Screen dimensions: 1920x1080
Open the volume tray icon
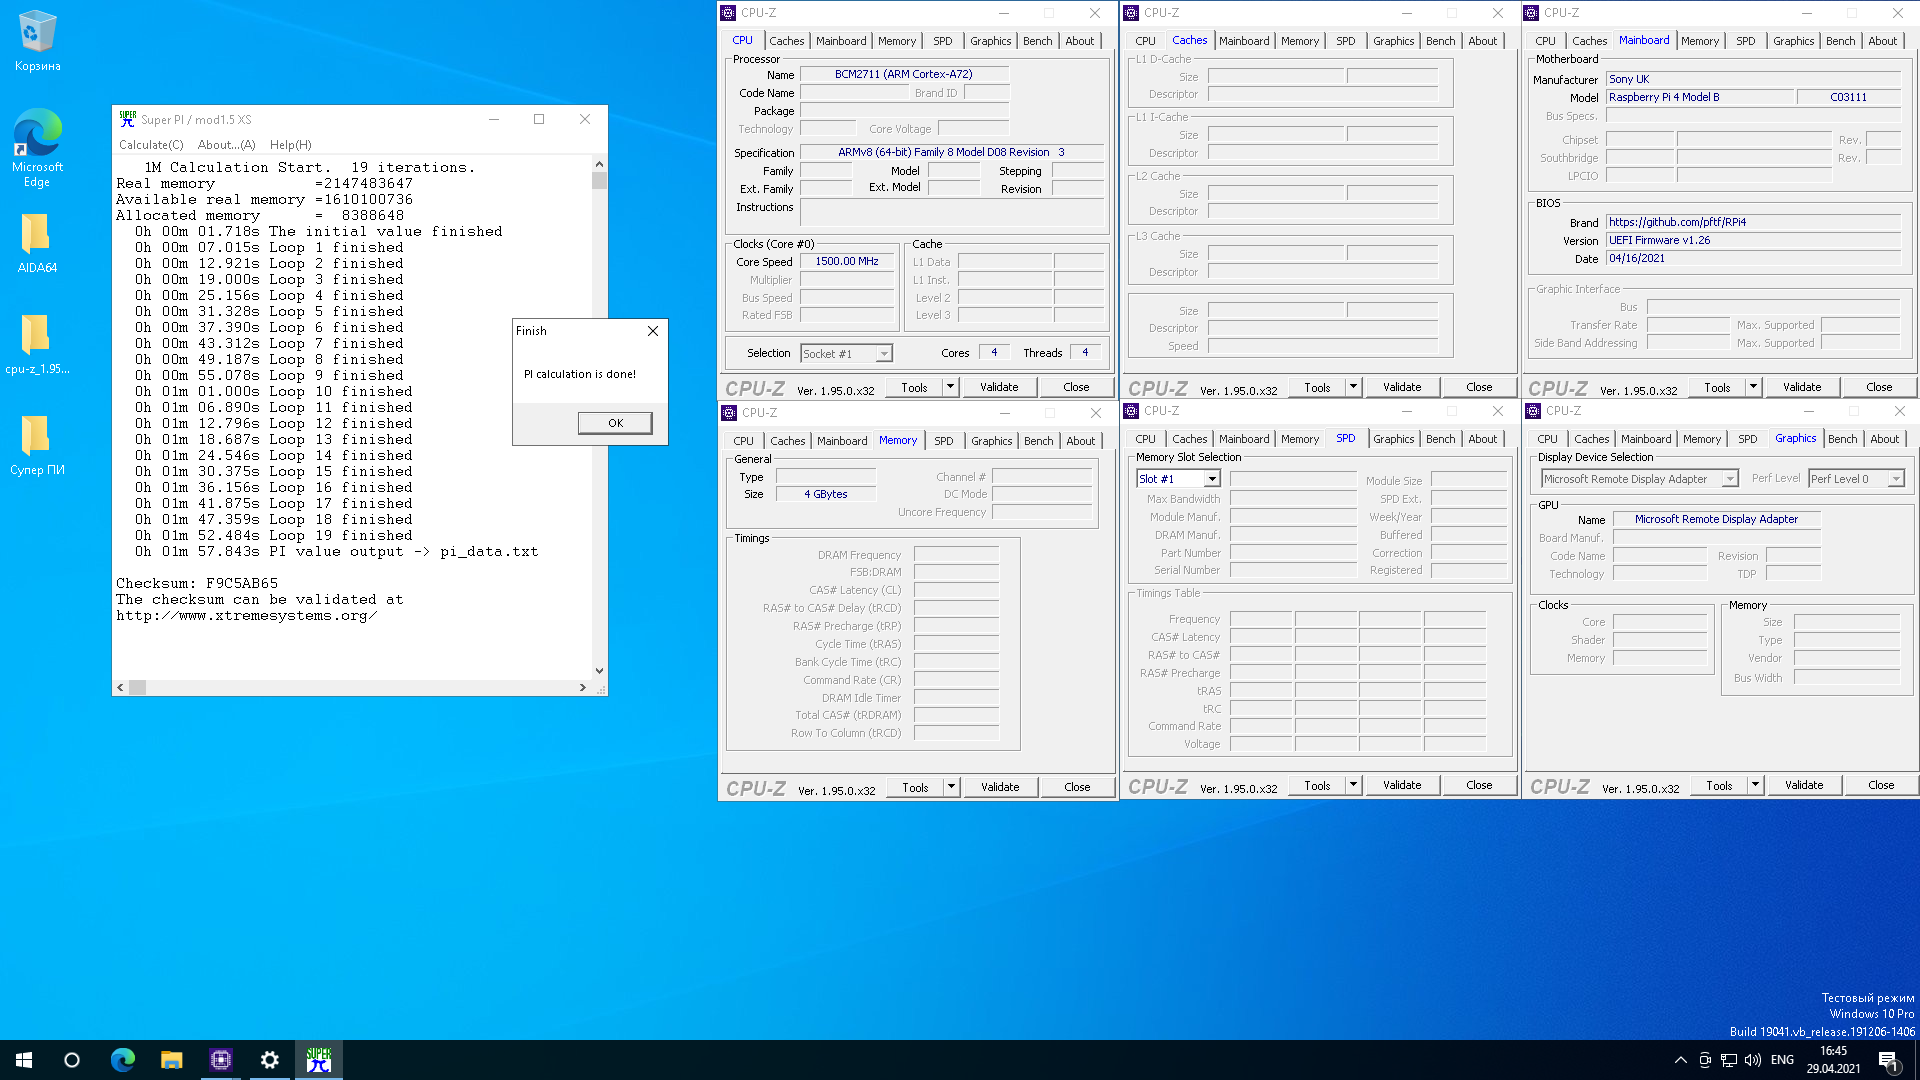coord(1752,1060)
